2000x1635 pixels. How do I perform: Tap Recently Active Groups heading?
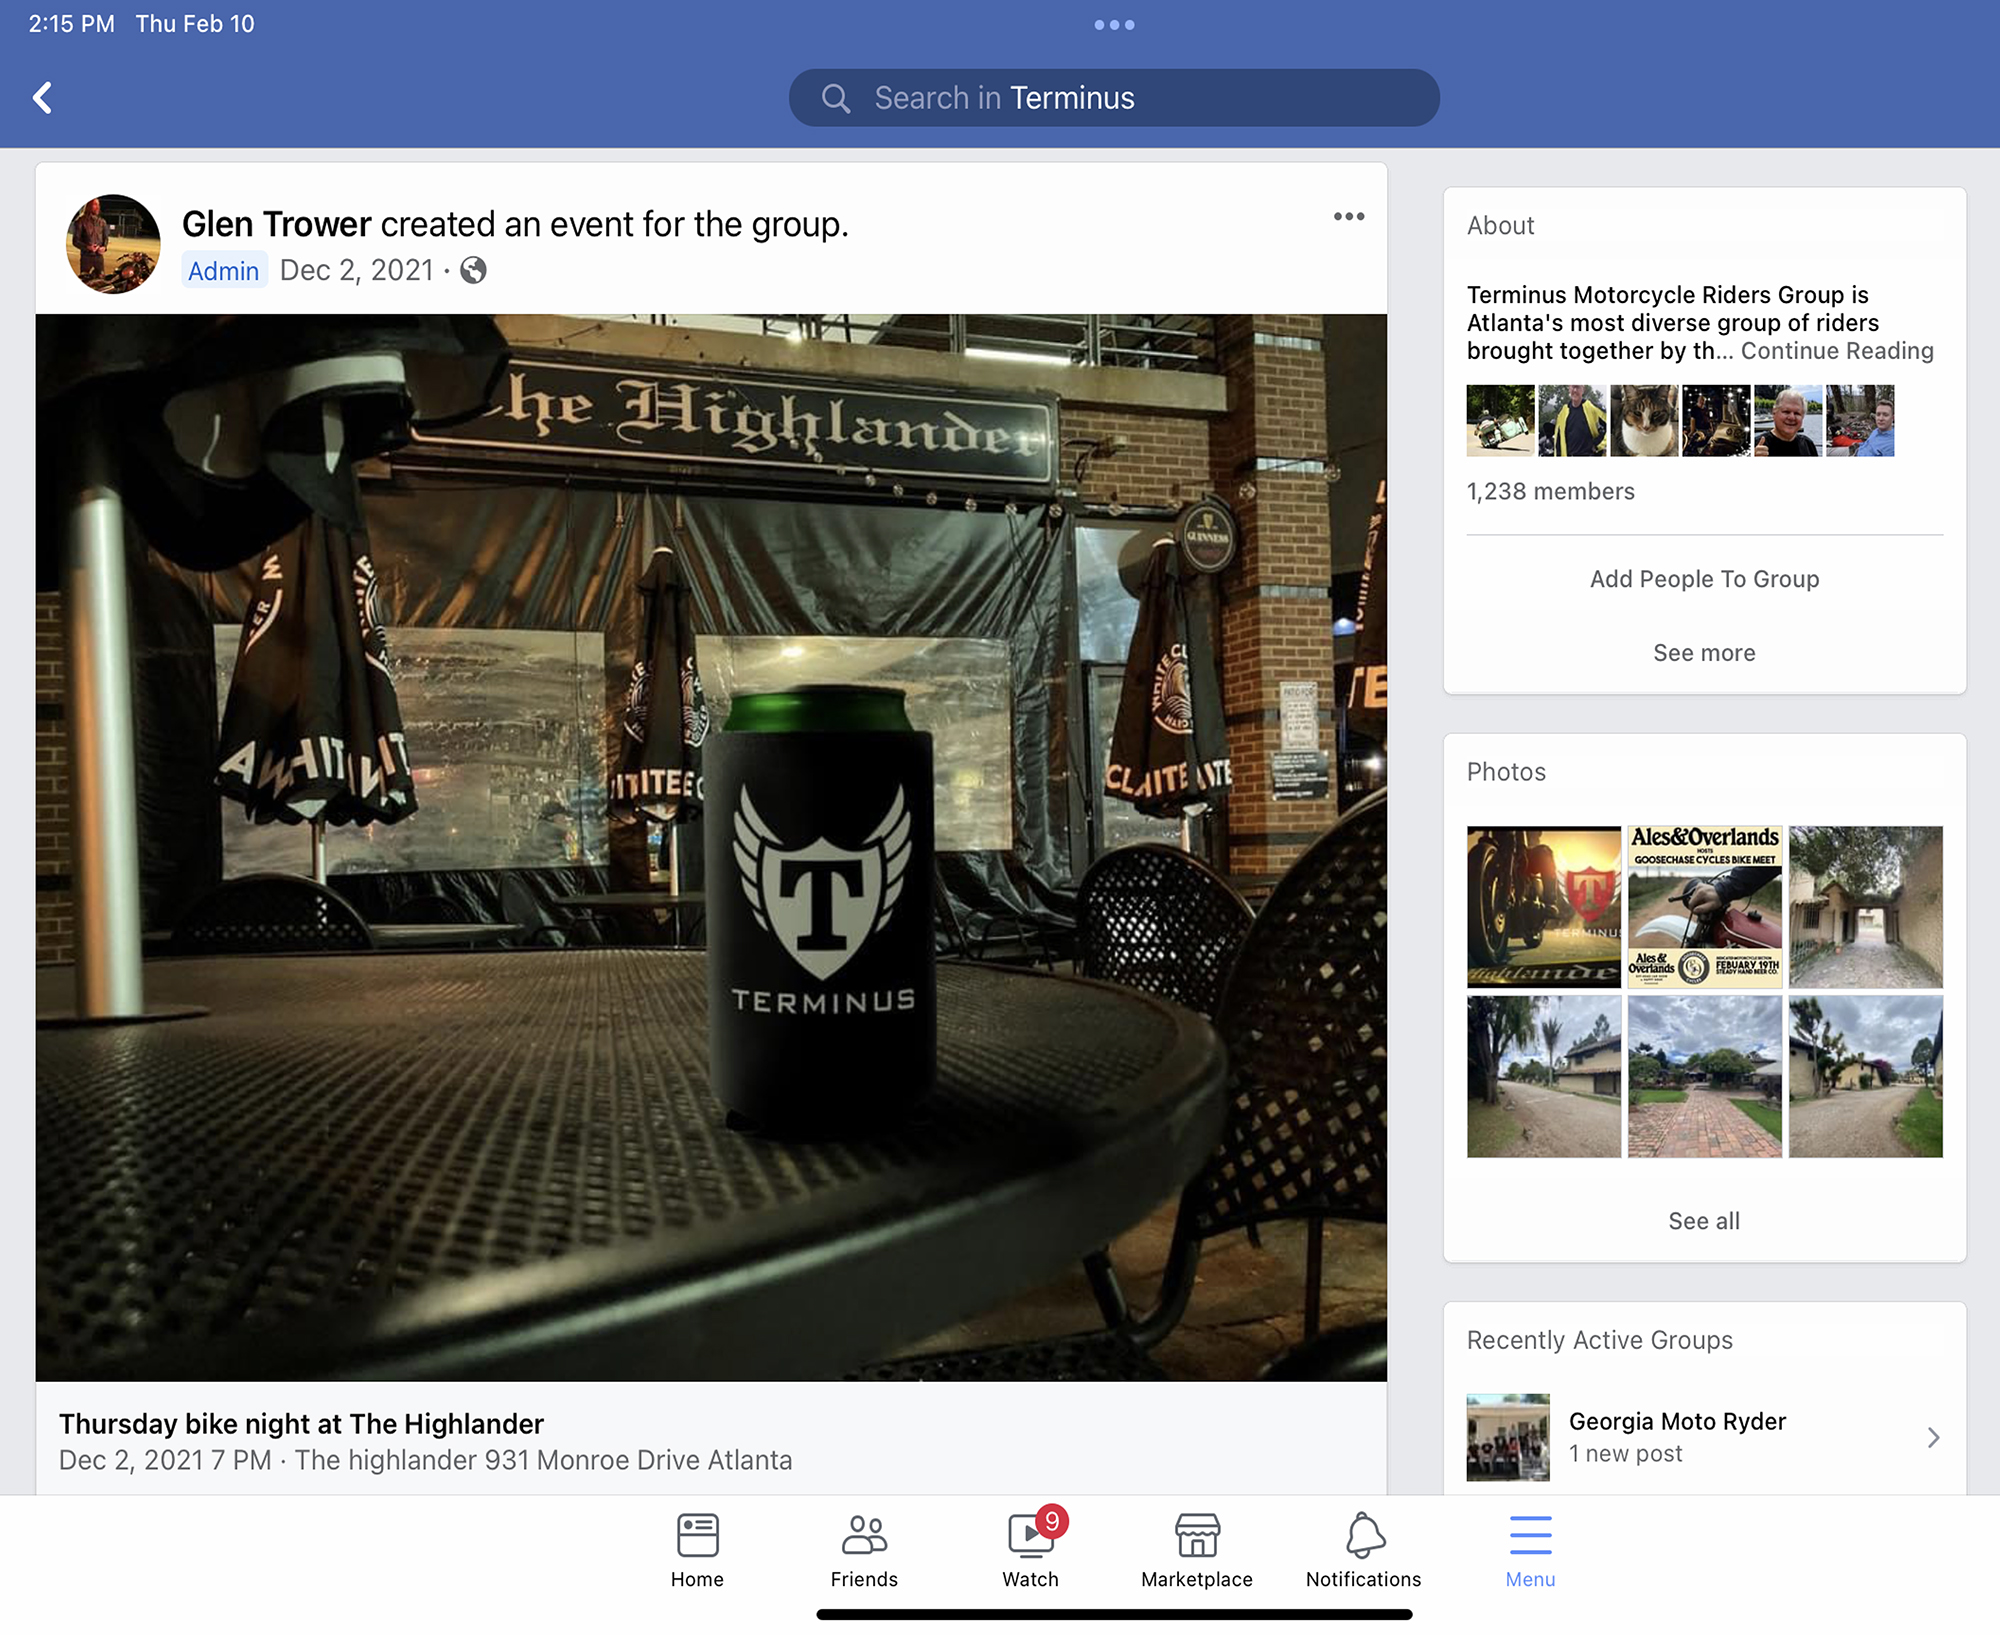point(1600,1340)
